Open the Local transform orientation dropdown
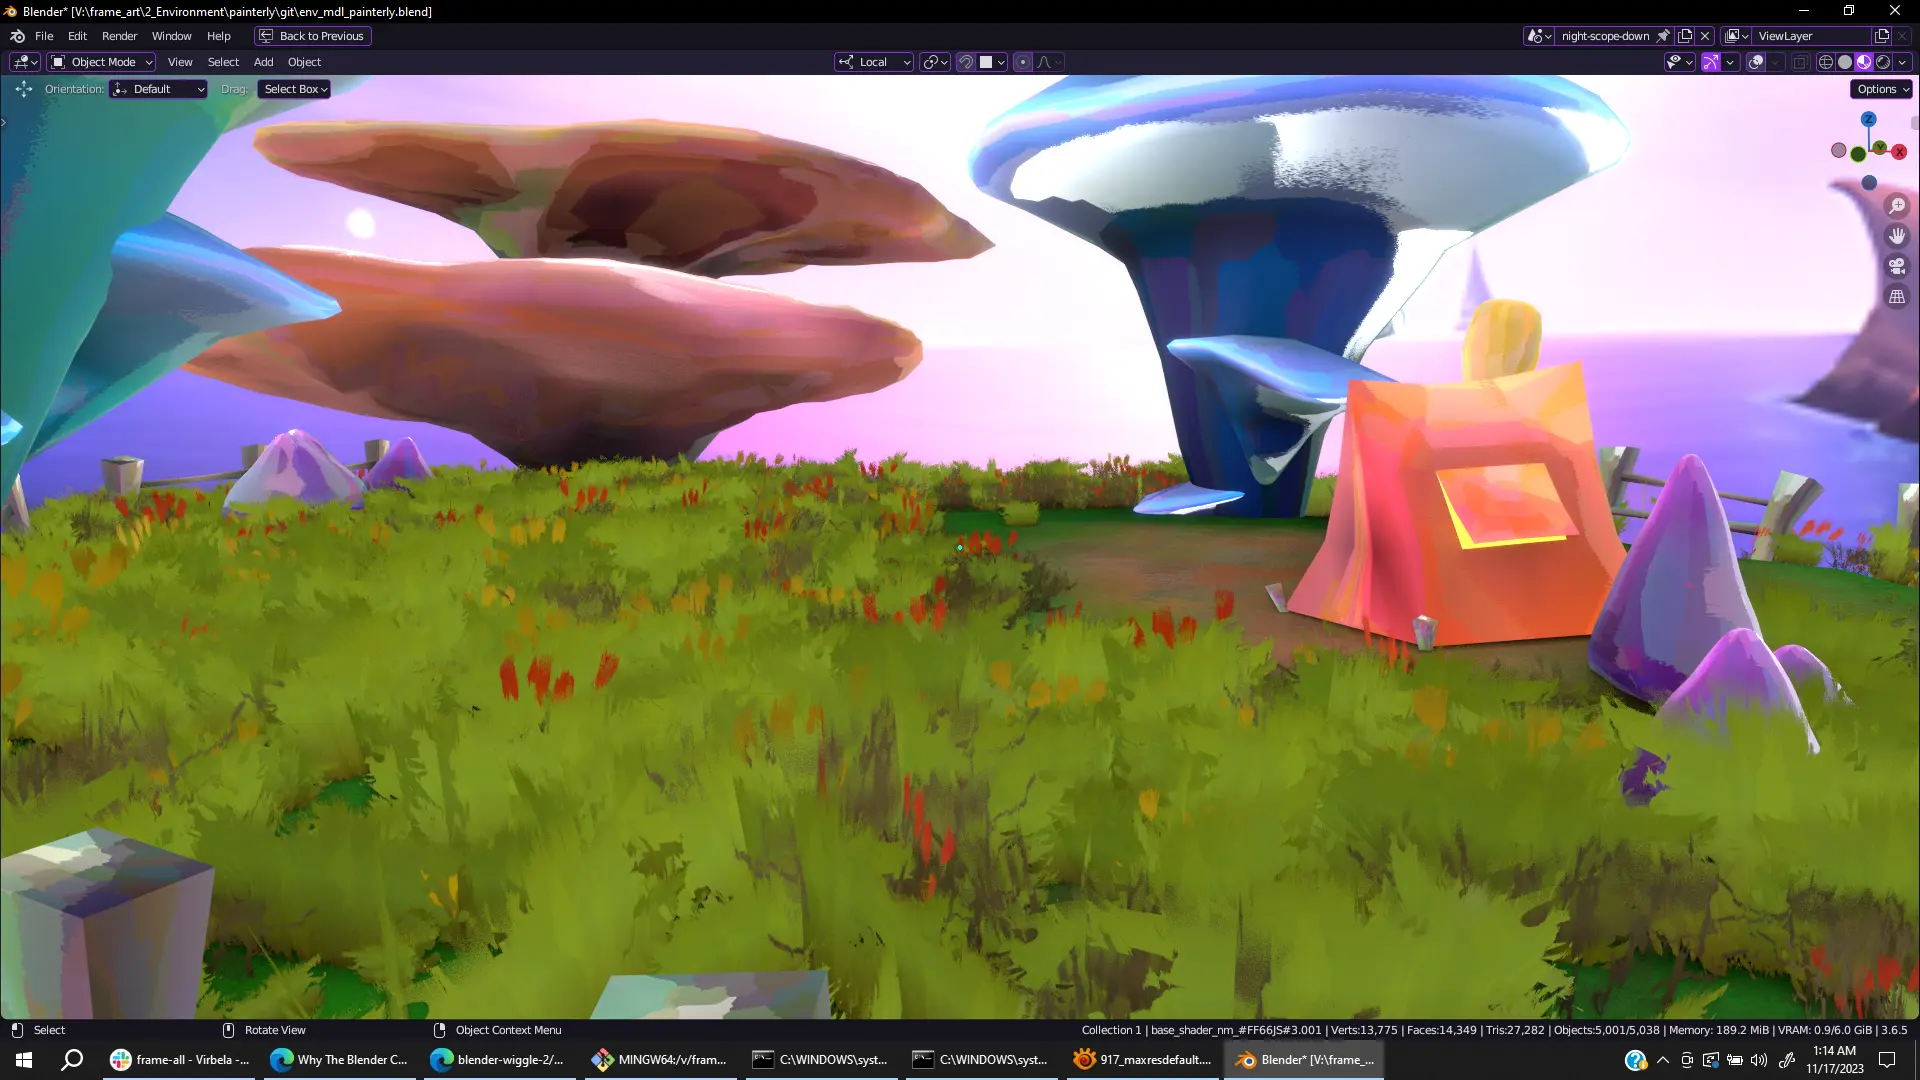The width and height of the screenshot is (1920, 1080). (874, 62)
